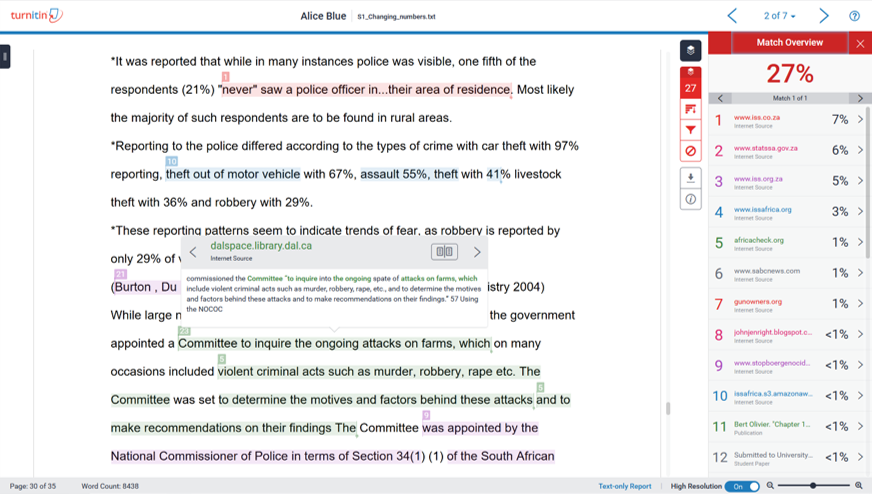Click the help question mark icon

(854, 16)
